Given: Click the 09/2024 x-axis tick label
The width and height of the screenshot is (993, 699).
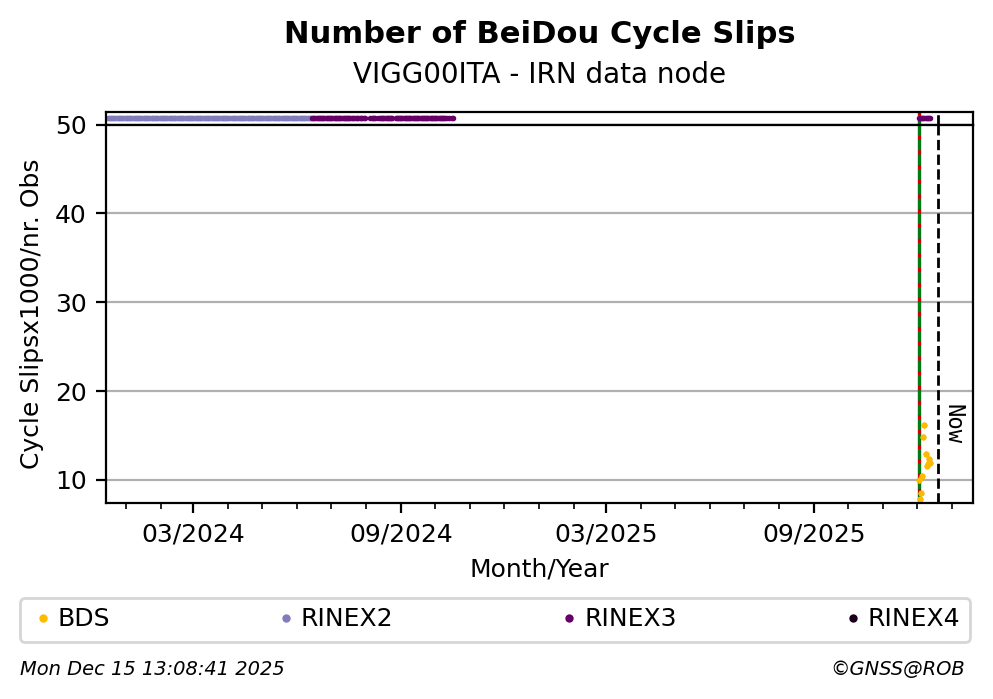Looking at the screenshot, I should pyautogui.click(x=400, y=534).
